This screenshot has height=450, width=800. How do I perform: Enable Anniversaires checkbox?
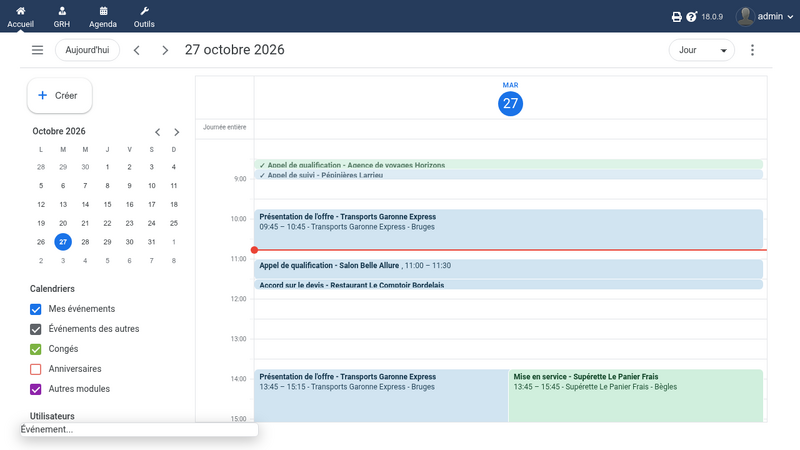(36, 369)
